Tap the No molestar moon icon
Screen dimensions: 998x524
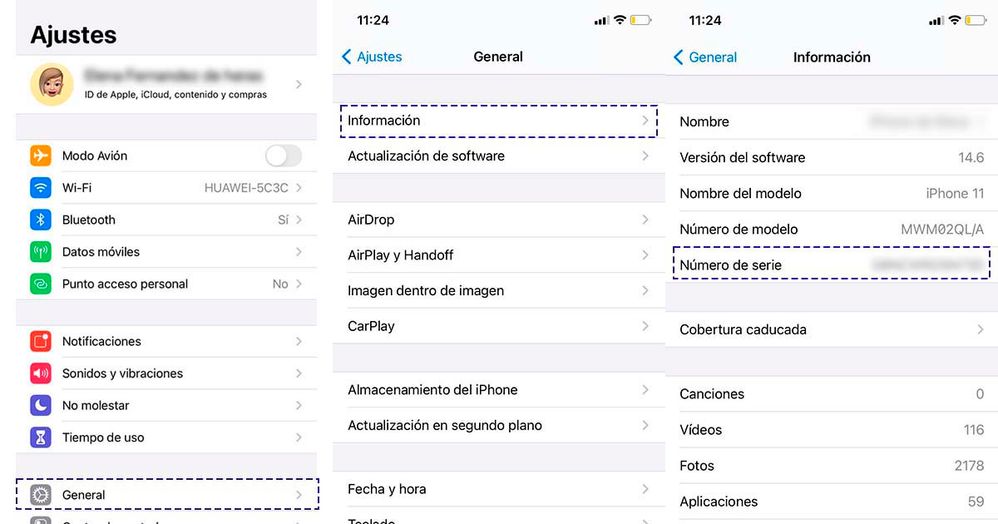[41, 406]
